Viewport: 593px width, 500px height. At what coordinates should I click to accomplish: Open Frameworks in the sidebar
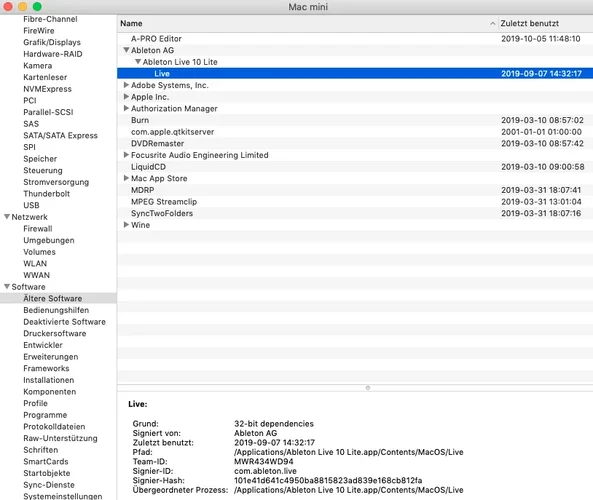tap(46, 368)
